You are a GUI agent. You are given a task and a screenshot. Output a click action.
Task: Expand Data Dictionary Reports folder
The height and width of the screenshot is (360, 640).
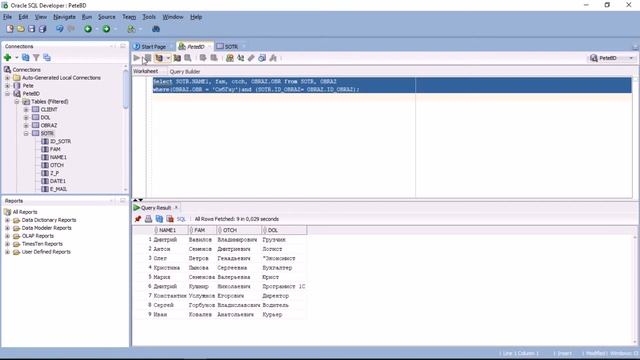(7, 220)
